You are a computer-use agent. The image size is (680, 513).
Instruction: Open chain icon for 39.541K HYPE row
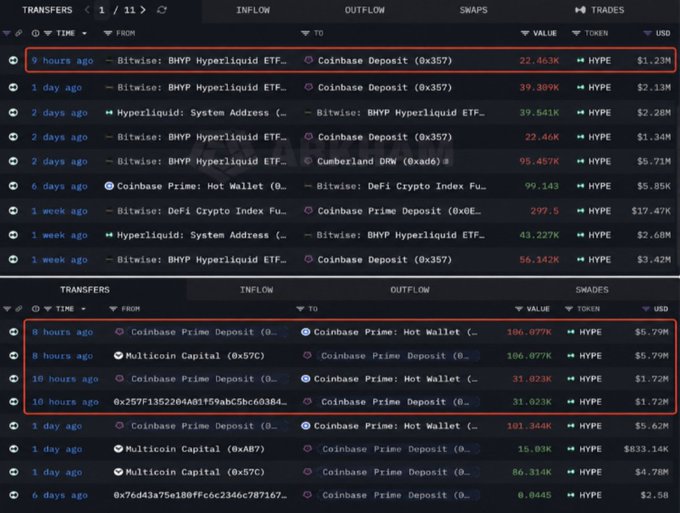13,112
